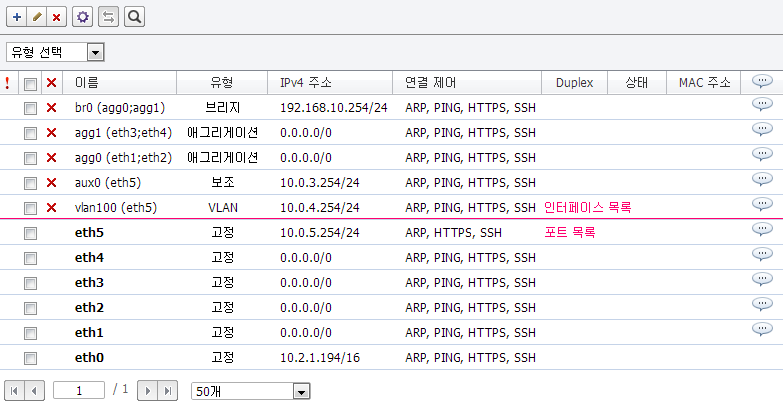This screenshot has width=783, height=404.
Task: Tick the checkbox for aux0 row
Action: [31, 183]
